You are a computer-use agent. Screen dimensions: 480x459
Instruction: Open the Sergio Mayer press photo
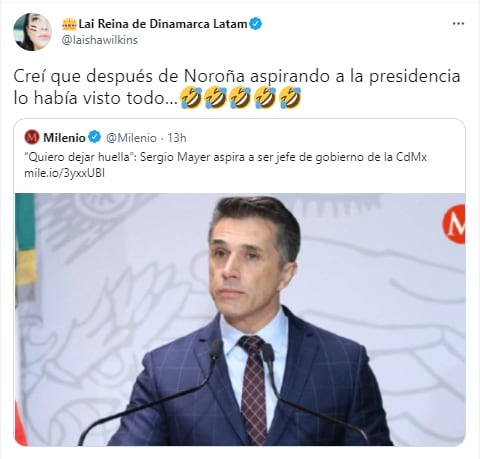(x=240, y=319)
